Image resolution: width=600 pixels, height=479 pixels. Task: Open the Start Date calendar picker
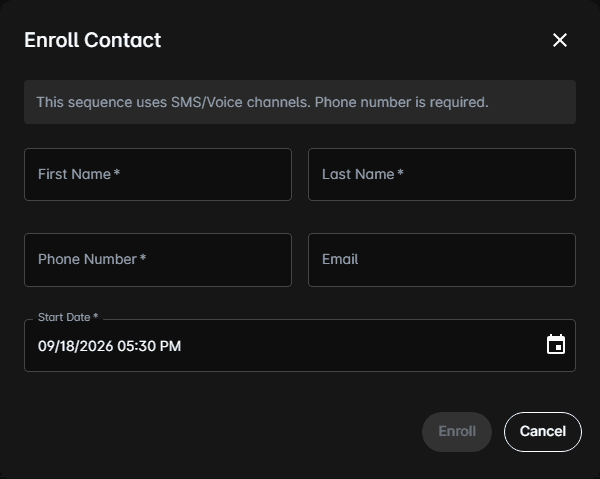click(x=556, y=345)
